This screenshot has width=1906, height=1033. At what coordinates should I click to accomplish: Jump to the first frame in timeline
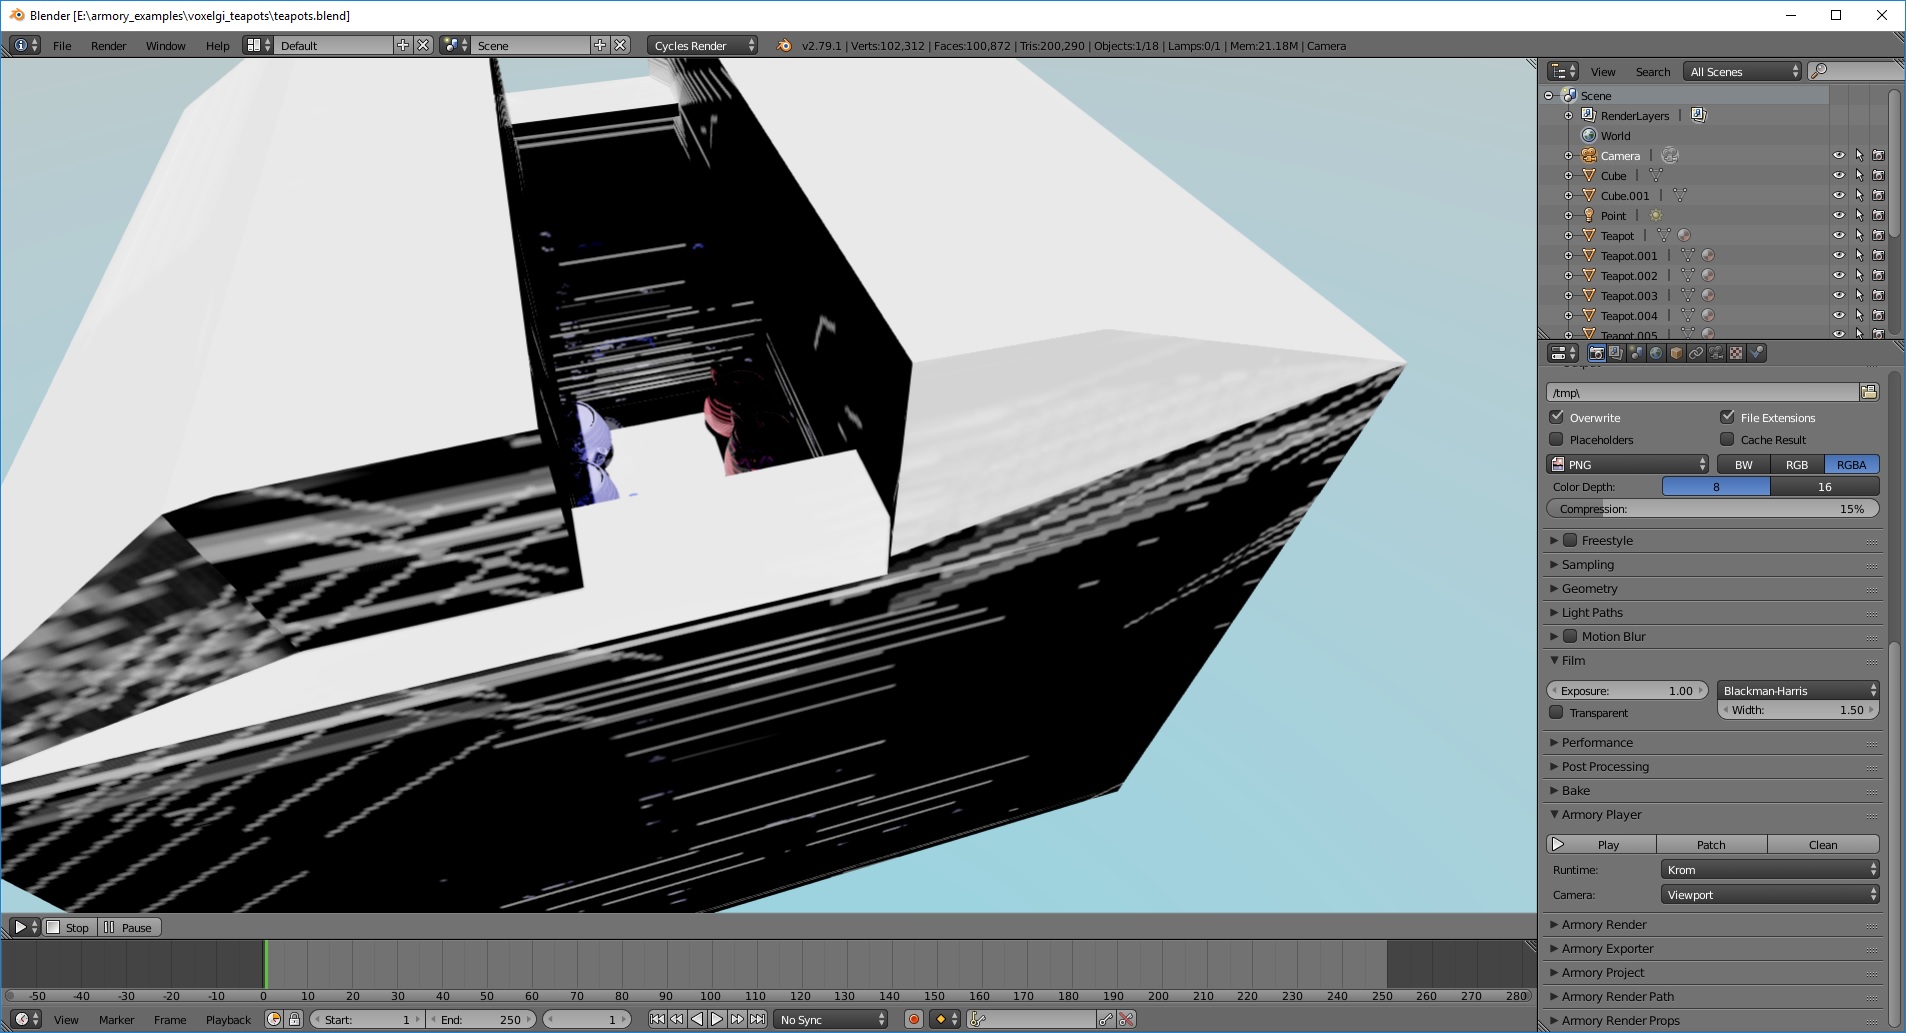657,1019
